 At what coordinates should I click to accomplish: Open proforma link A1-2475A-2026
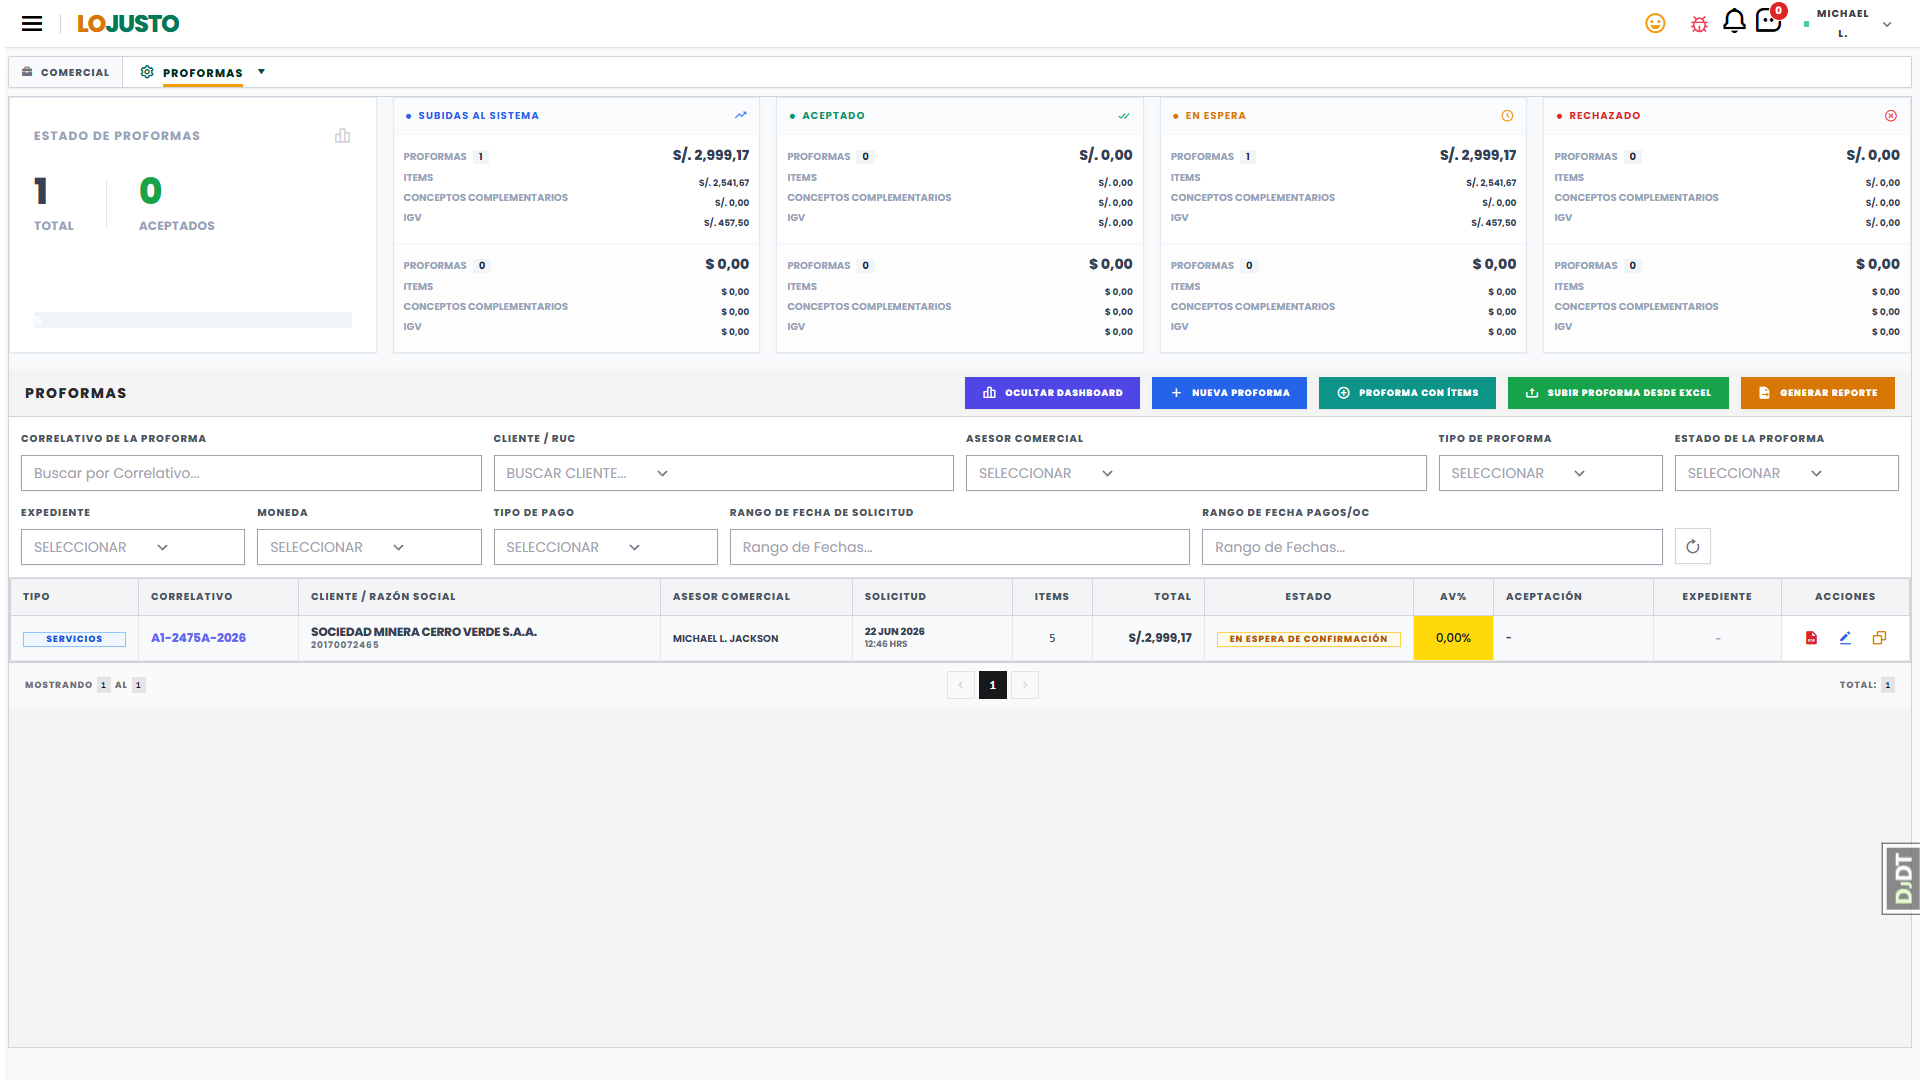click(x=198, y=638)
